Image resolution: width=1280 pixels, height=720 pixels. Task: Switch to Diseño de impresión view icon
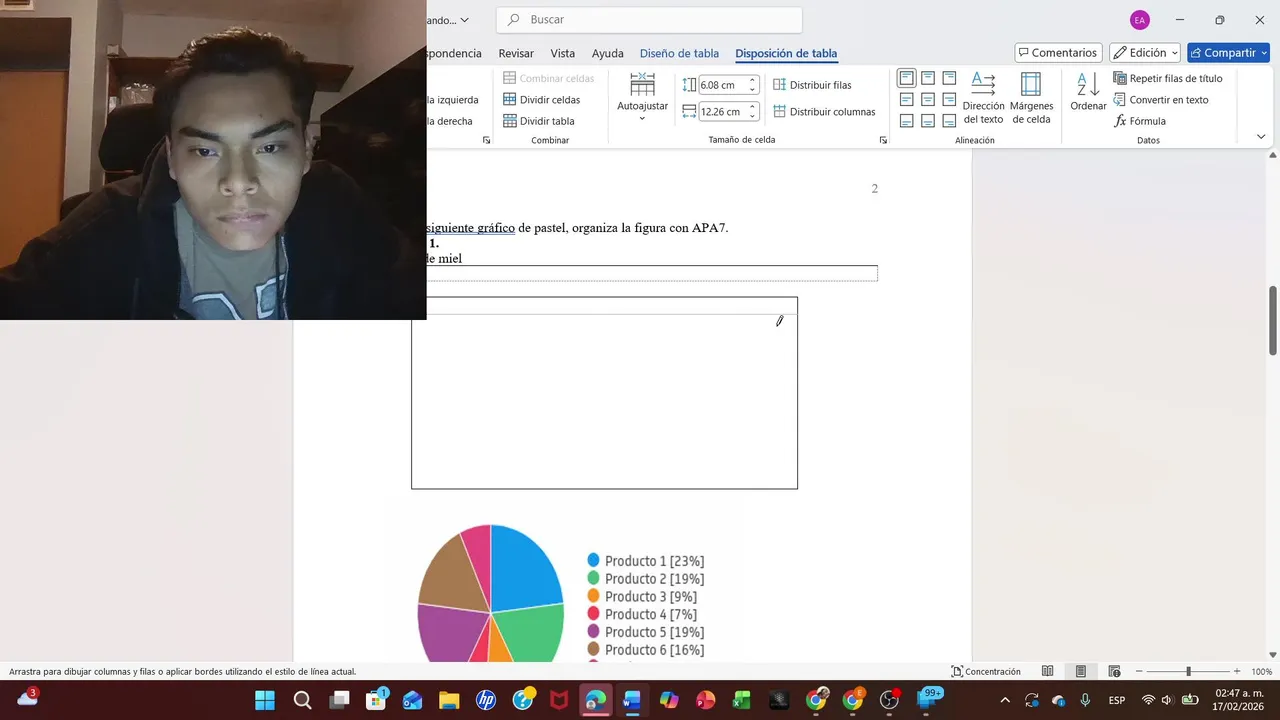(x=1081, y=672)
